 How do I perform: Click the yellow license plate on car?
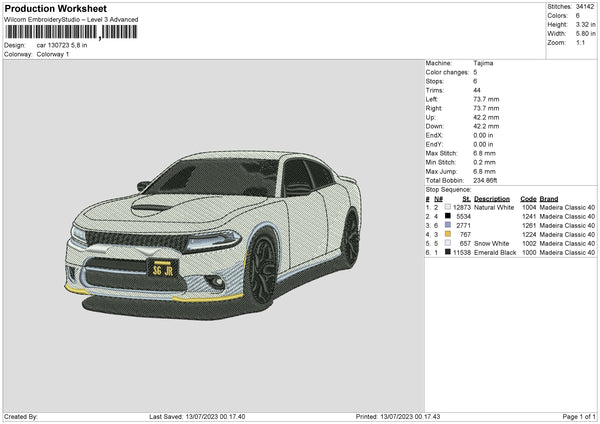(161, 269)
